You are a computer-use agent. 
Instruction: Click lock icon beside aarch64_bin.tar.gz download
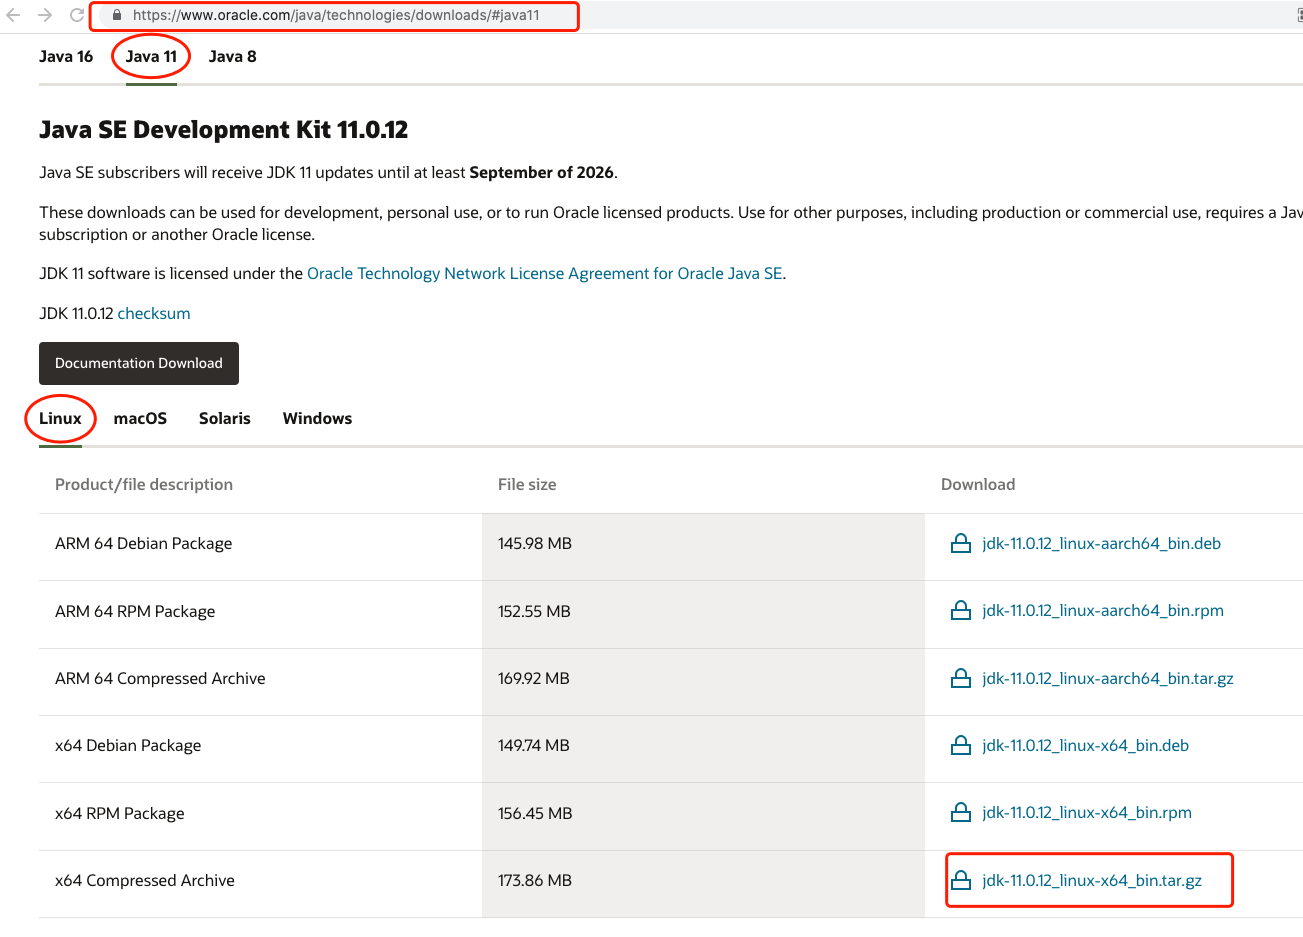coord(961,679)
